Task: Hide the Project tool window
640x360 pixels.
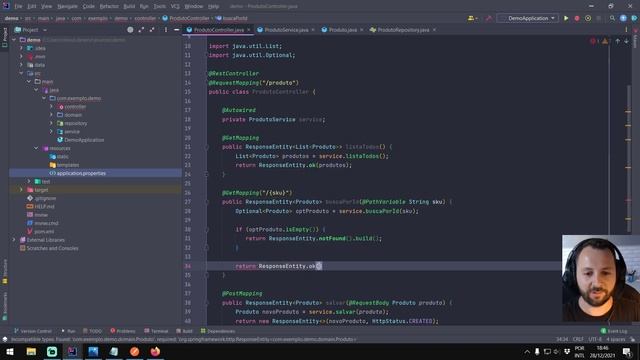Action: click(x=176, y=30)
